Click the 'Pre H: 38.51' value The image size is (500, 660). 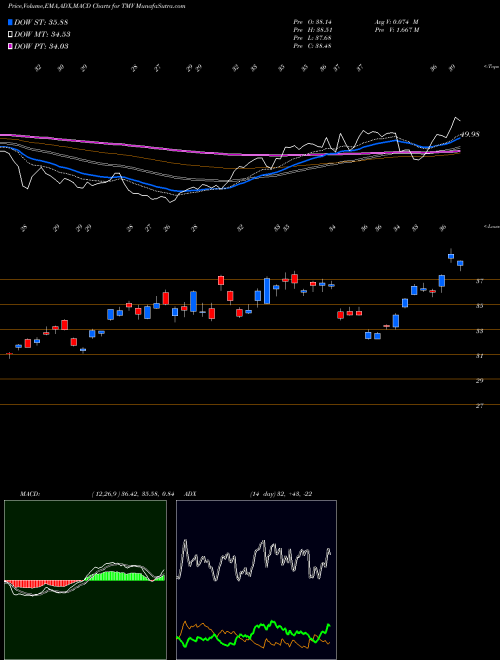(x=313, y=30)
